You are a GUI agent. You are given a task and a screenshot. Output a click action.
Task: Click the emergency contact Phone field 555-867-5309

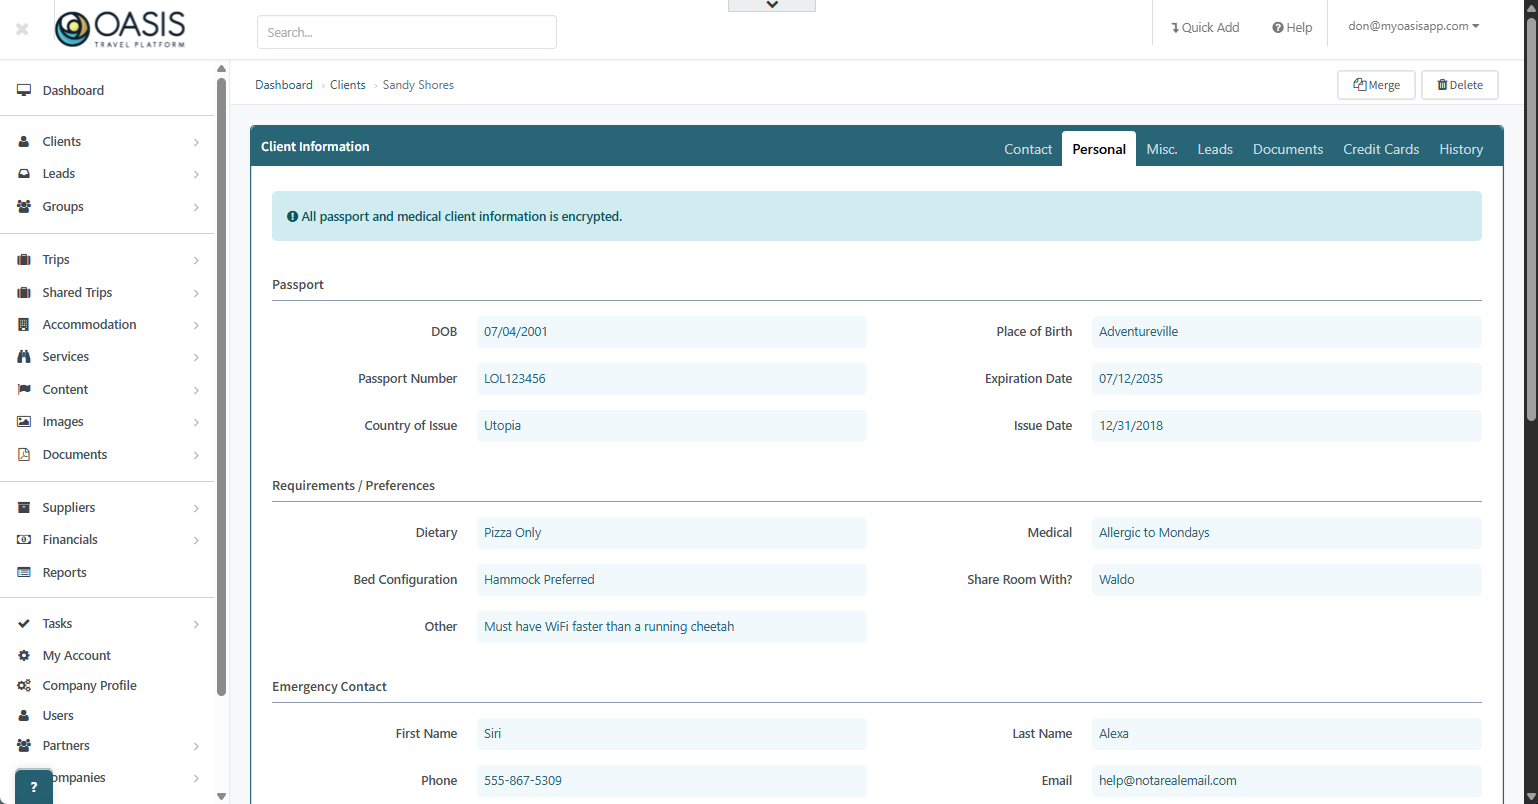672,781
